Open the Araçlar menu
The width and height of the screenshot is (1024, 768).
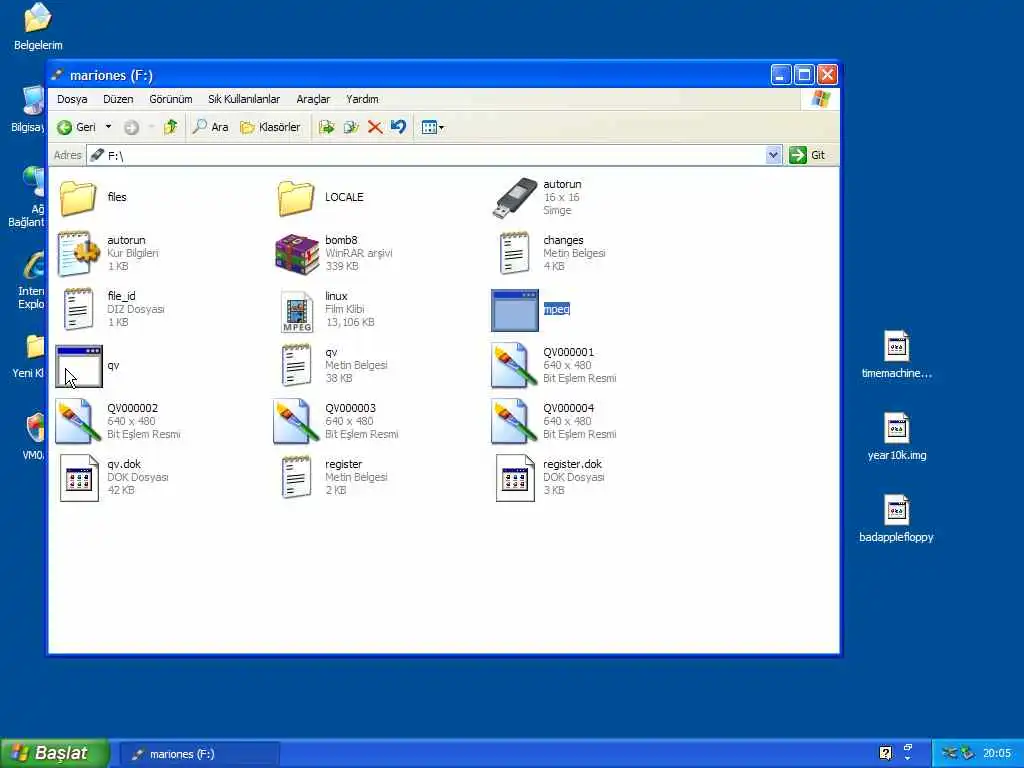click(313, 99)
